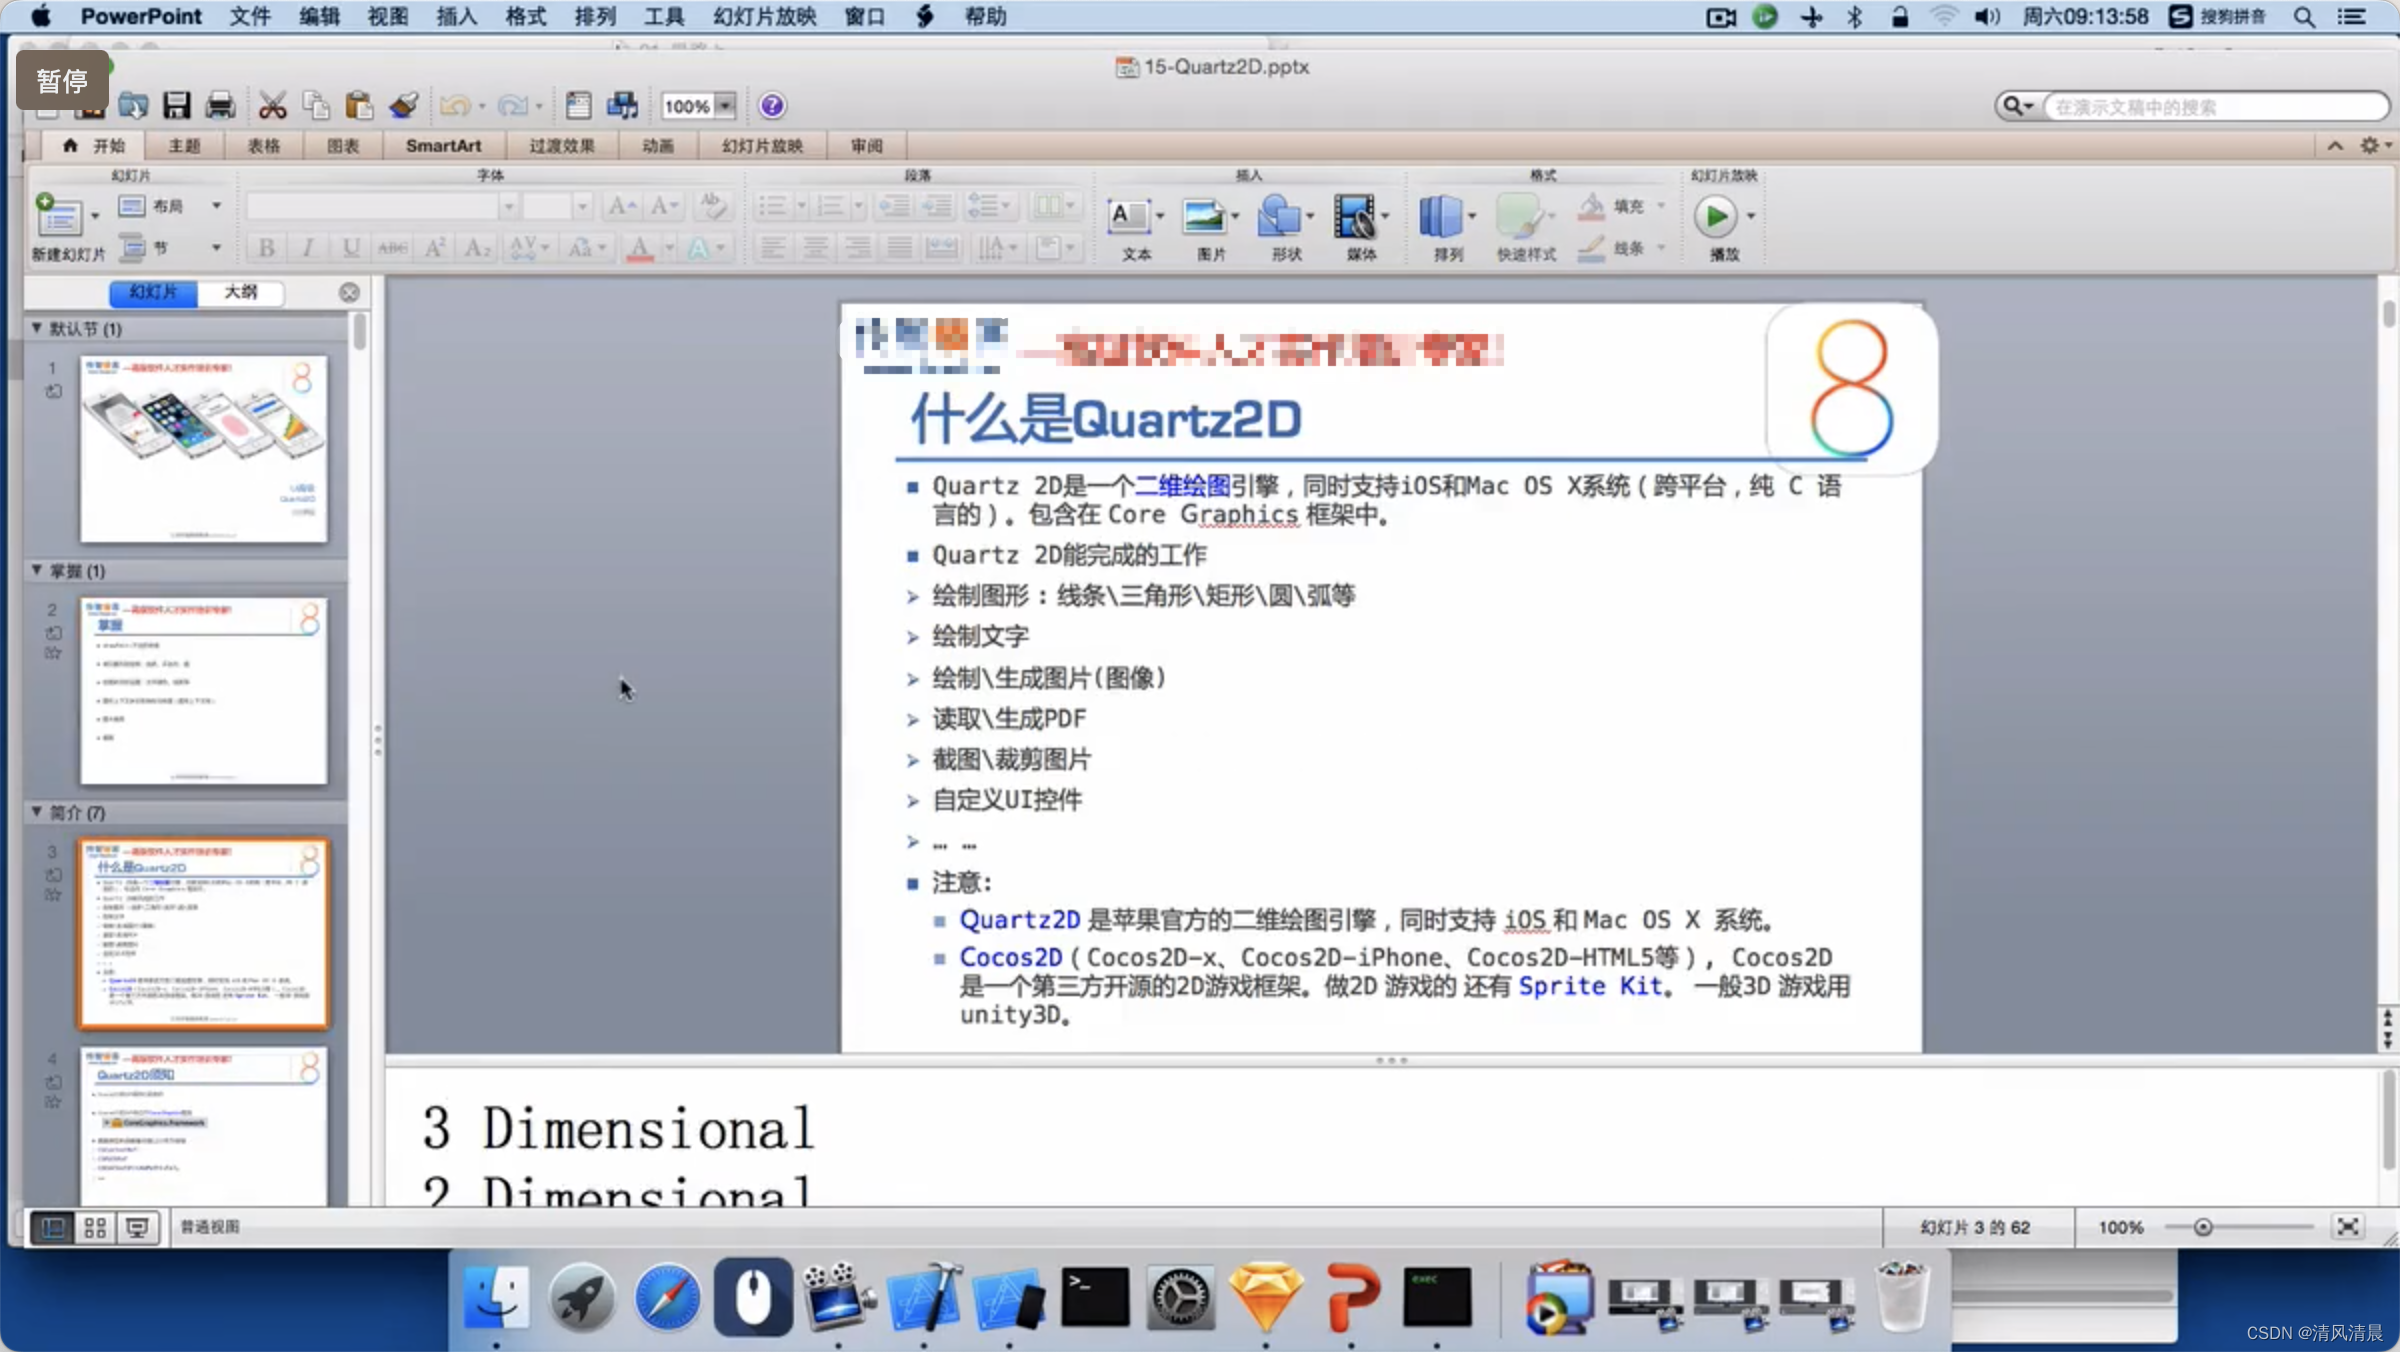Click the Media insert icon

[1354, 216]
